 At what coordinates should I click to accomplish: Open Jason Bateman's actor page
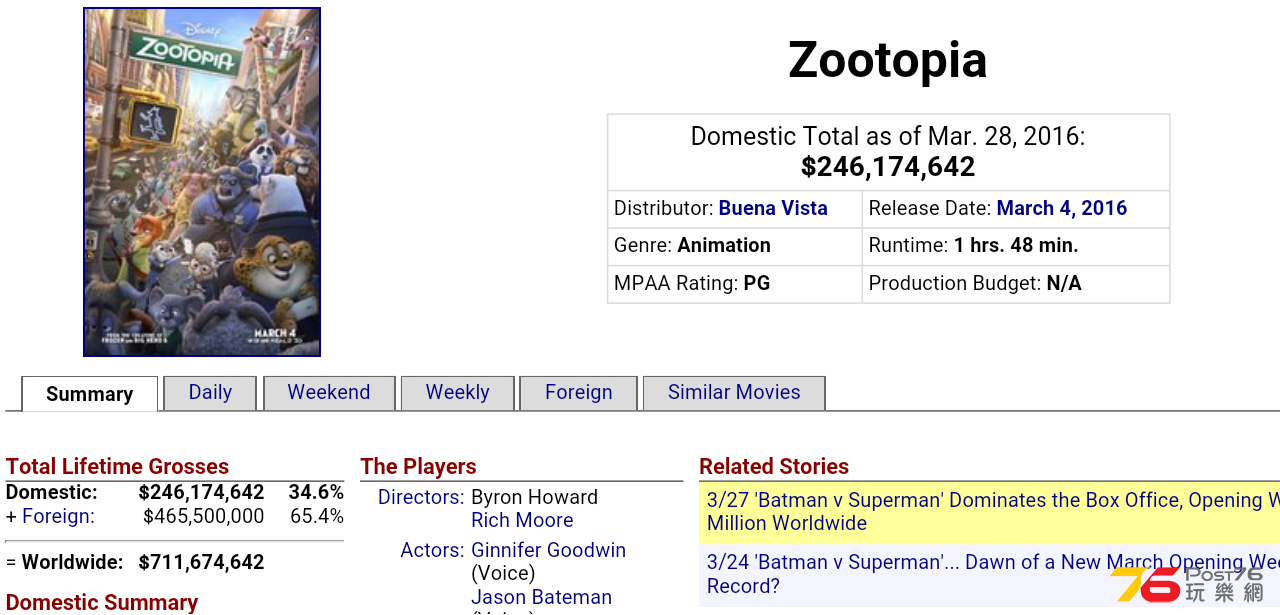[541, 597]
